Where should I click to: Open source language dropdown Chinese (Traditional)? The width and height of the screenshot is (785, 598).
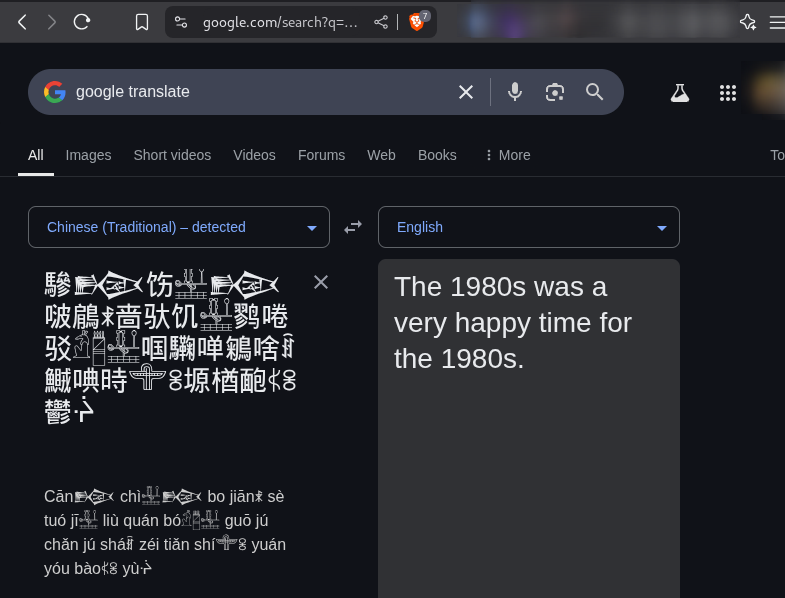[x=179, y=227]
